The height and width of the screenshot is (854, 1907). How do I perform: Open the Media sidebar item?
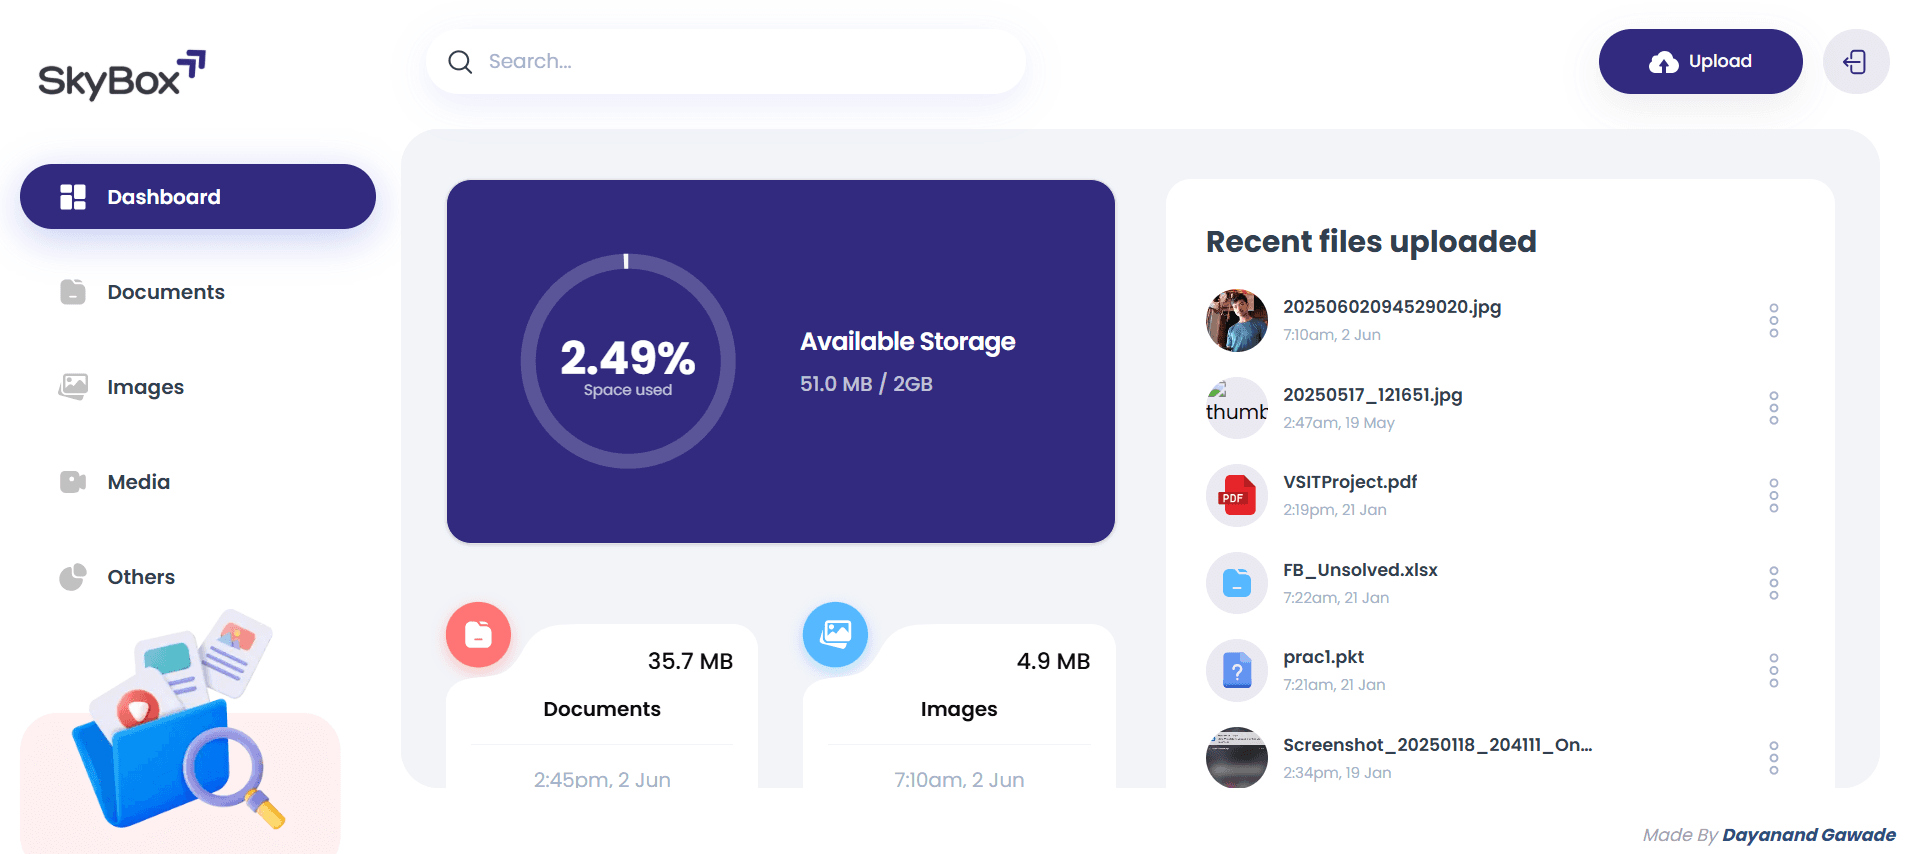[198, 482]
